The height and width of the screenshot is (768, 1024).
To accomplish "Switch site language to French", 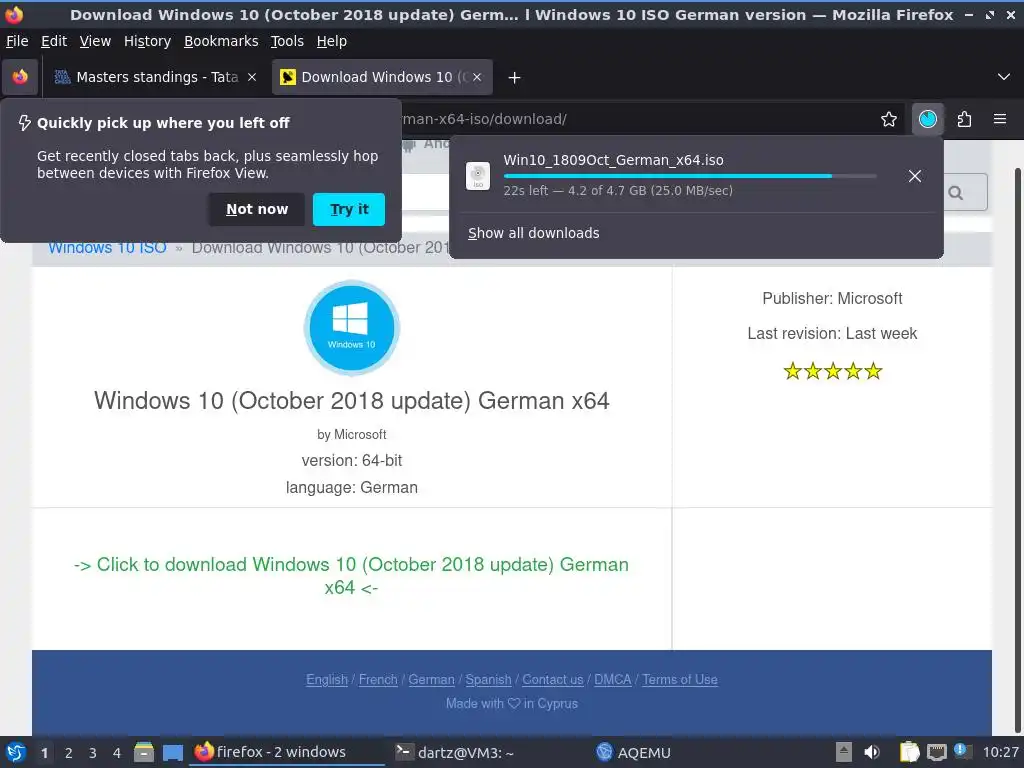I will coord(378,680).
